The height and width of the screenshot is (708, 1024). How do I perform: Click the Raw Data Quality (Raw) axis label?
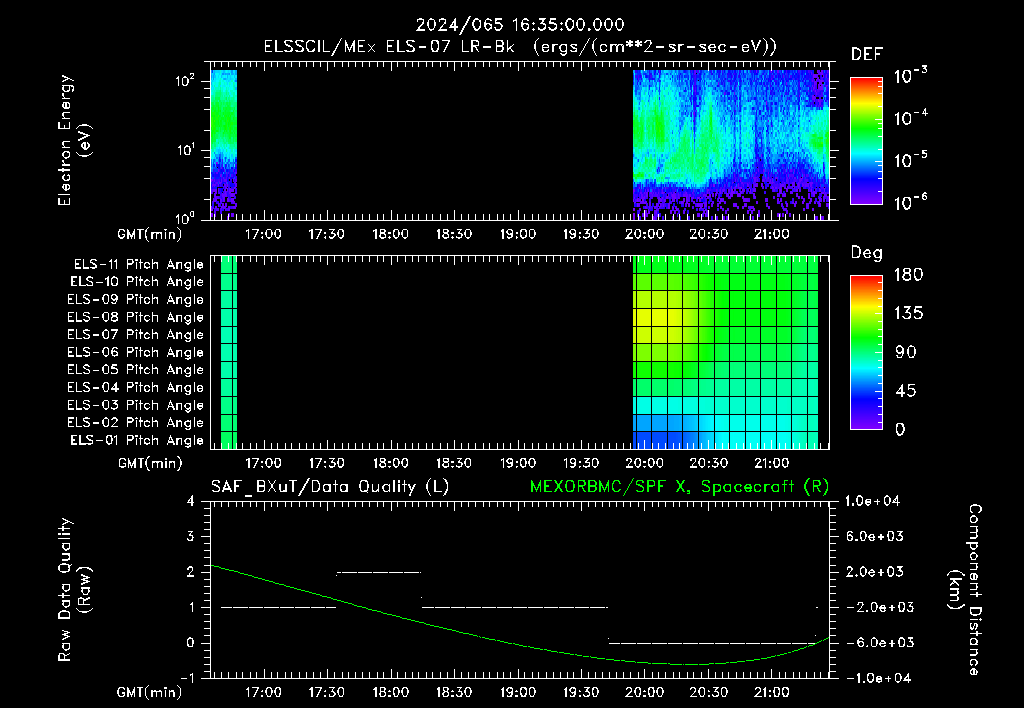tap(74, 590)
